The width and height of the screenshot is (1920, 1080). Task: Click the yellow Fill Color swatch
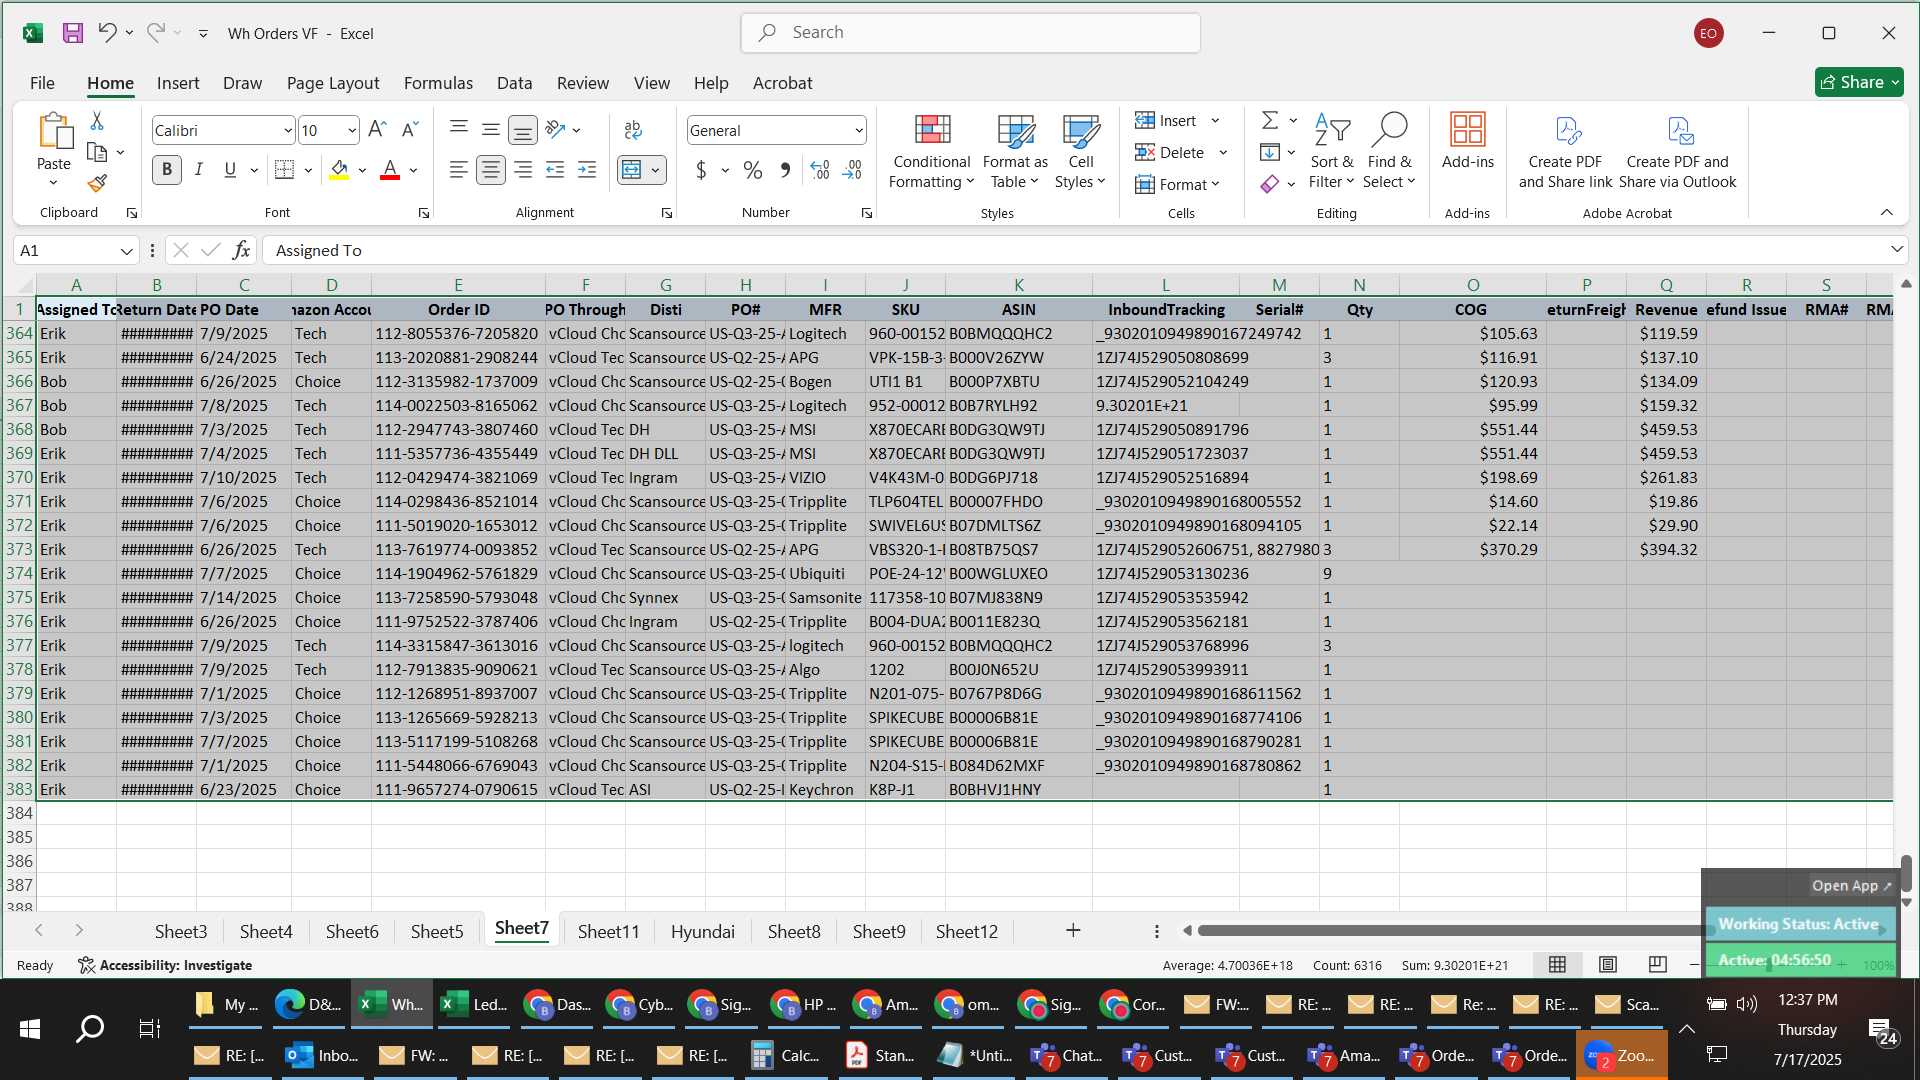[x=339, y=170]
